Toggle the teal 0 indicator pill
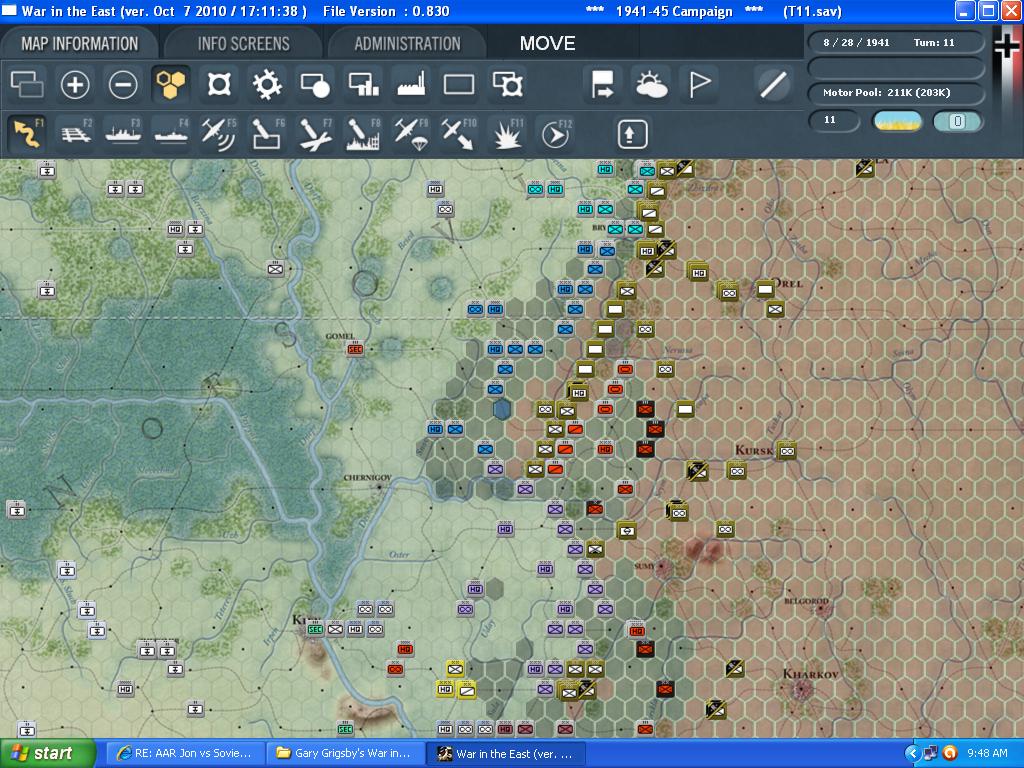The image size is (1024, 768). 957,121
